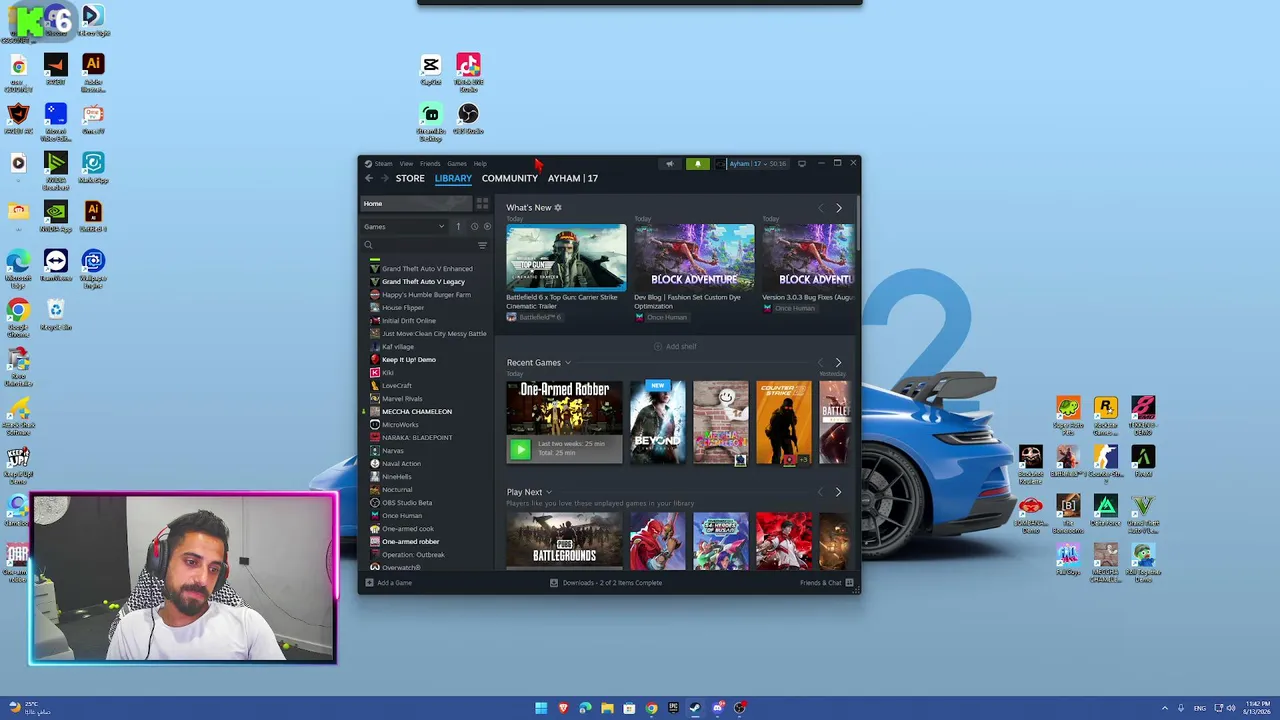The width and height of the screenshot is (1280, 720).
Task: Go to the STORE tab
Action: click(410, 178)
